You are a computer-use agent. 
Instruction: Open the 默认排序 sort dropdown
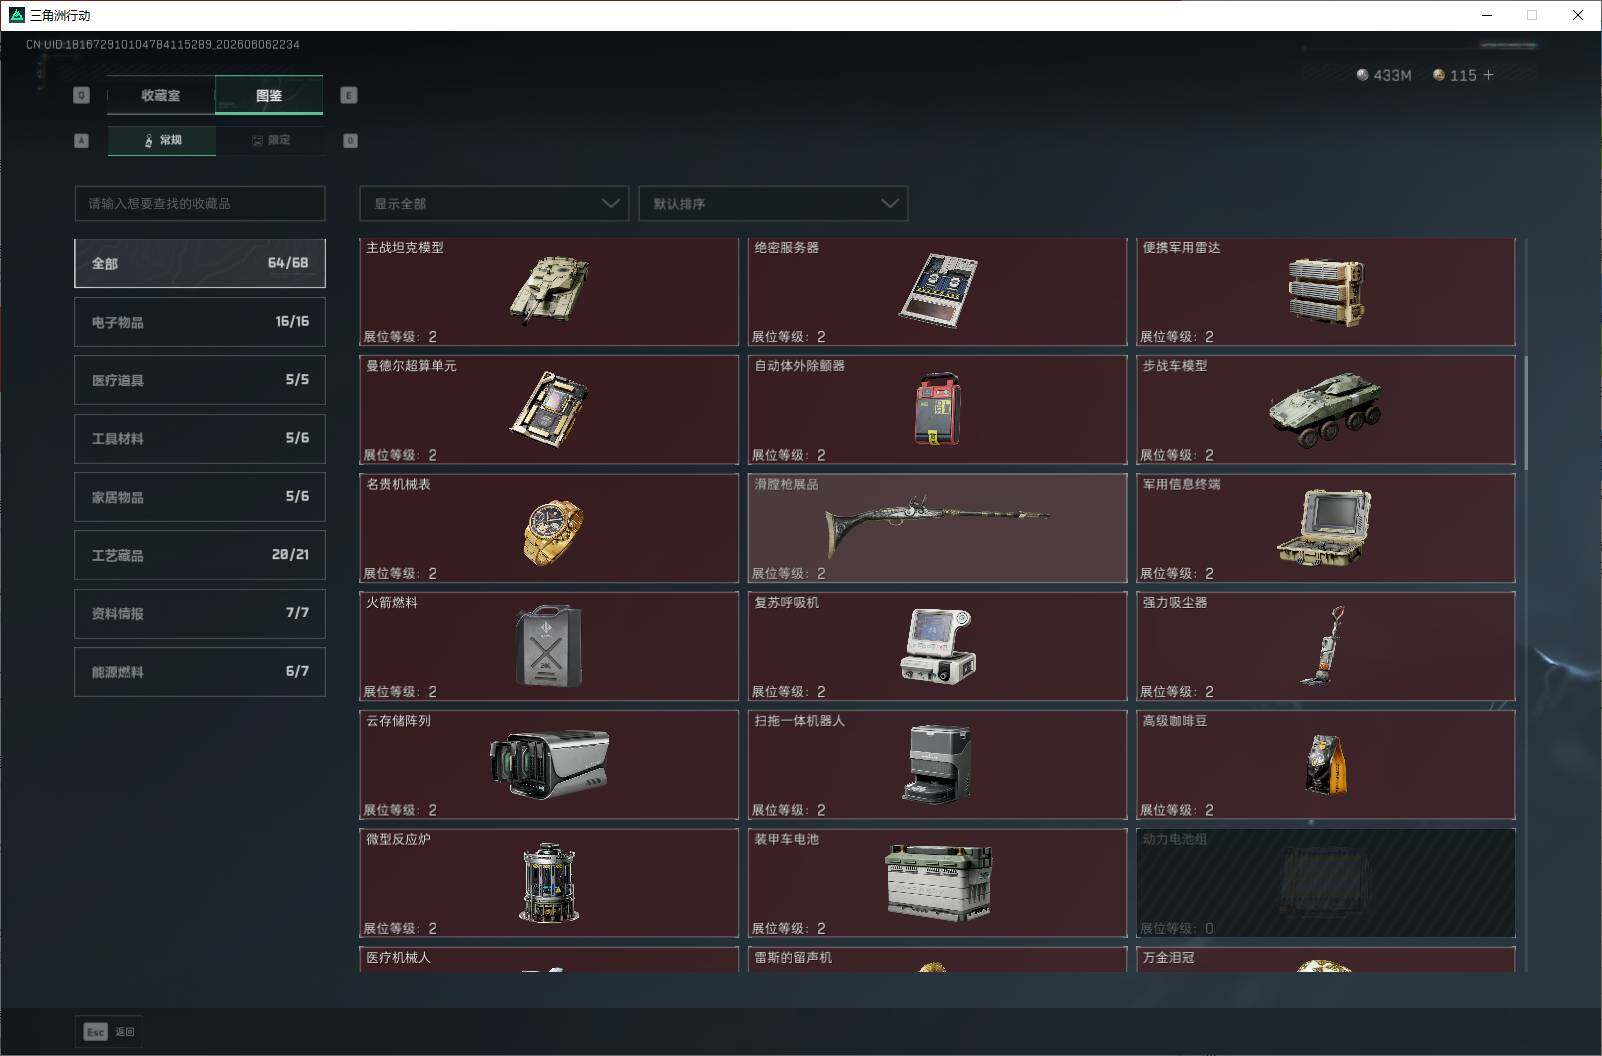773,203
